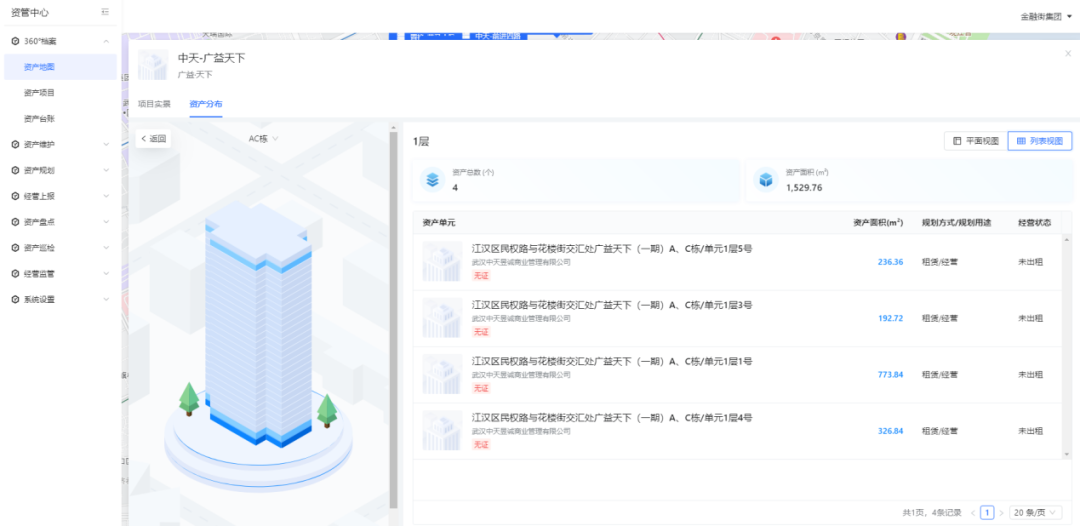Switch to the 资产分布 tab
The image size is (1080, 526).
[206, 104]
